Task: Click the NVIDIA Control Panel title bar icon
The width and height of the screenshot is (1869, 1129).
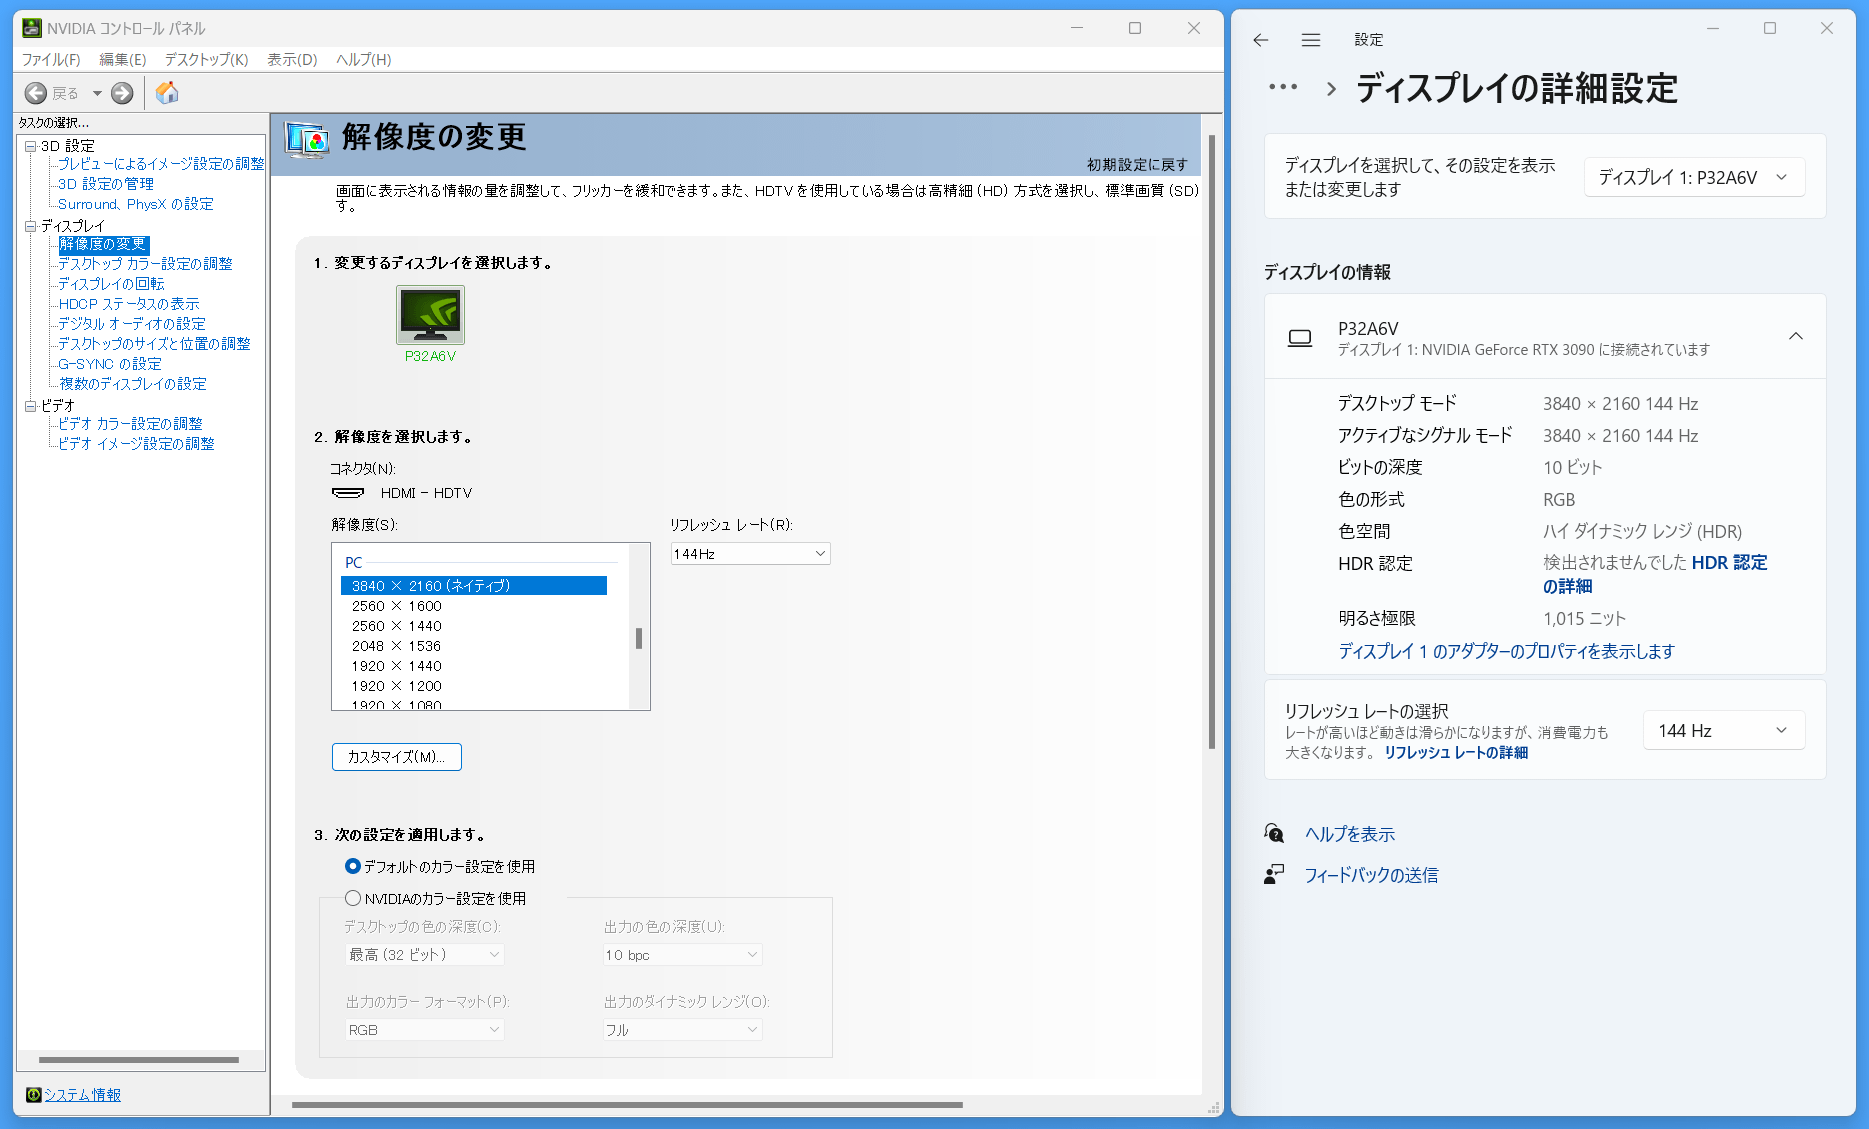Action: click(x=32, y=28)
